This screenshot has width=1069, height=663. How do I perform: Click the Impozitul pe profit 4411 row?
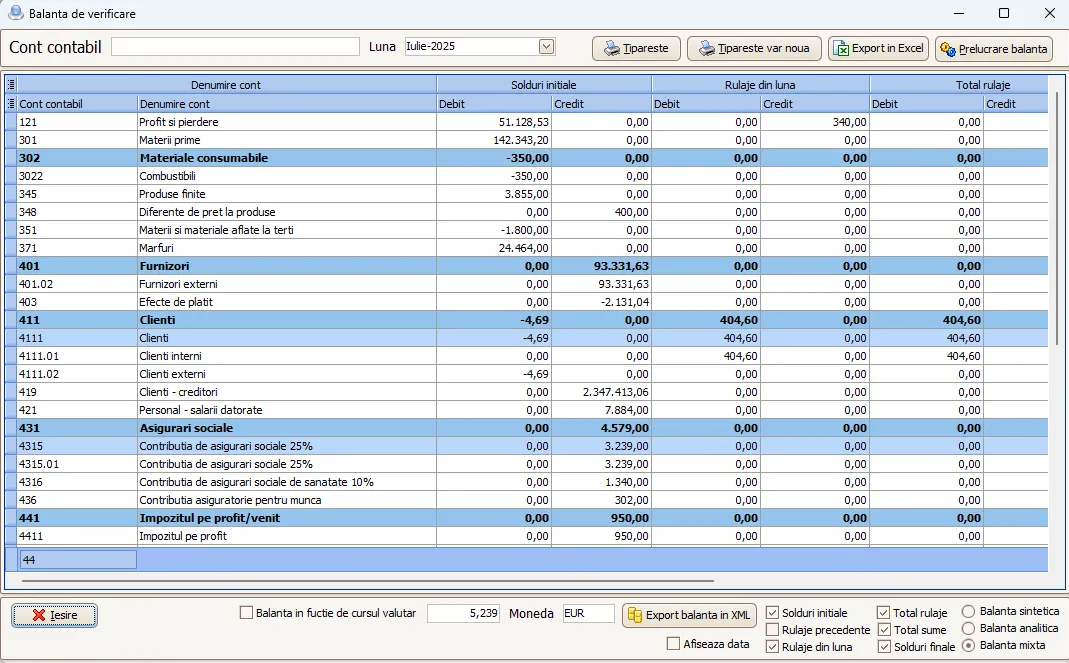(526, 536)
